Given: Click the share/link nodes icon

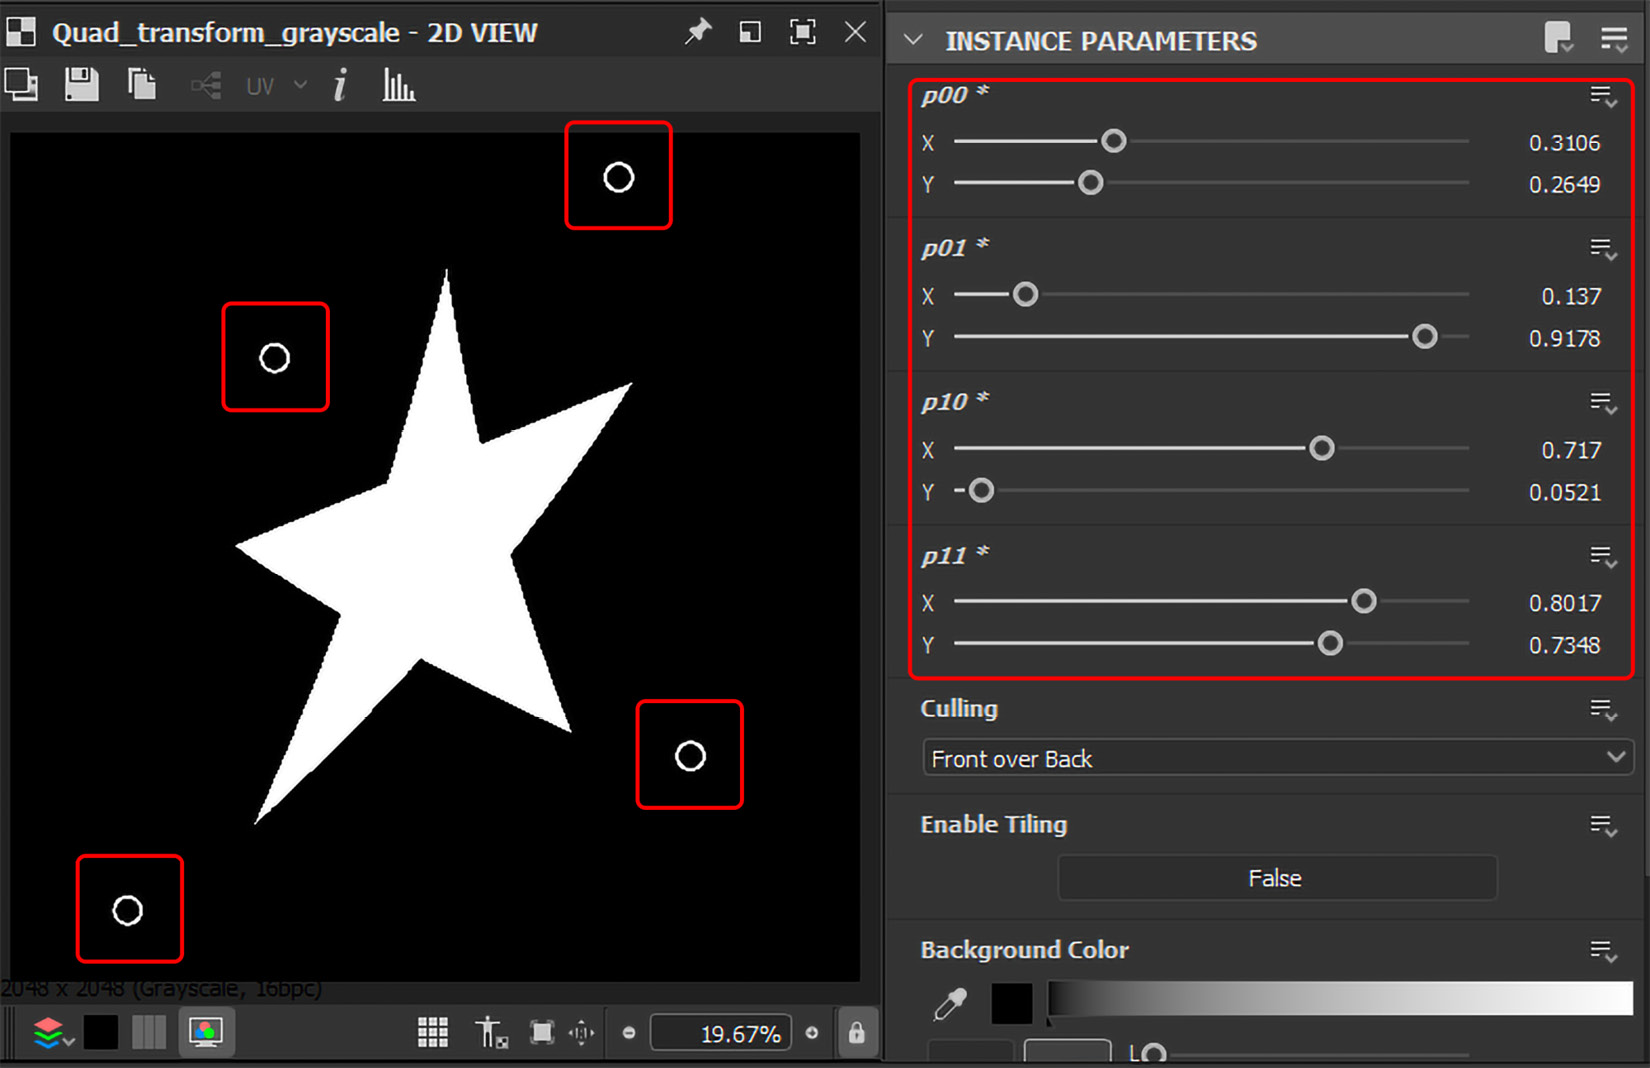Looking at the screenshot, I should point(206,86).
